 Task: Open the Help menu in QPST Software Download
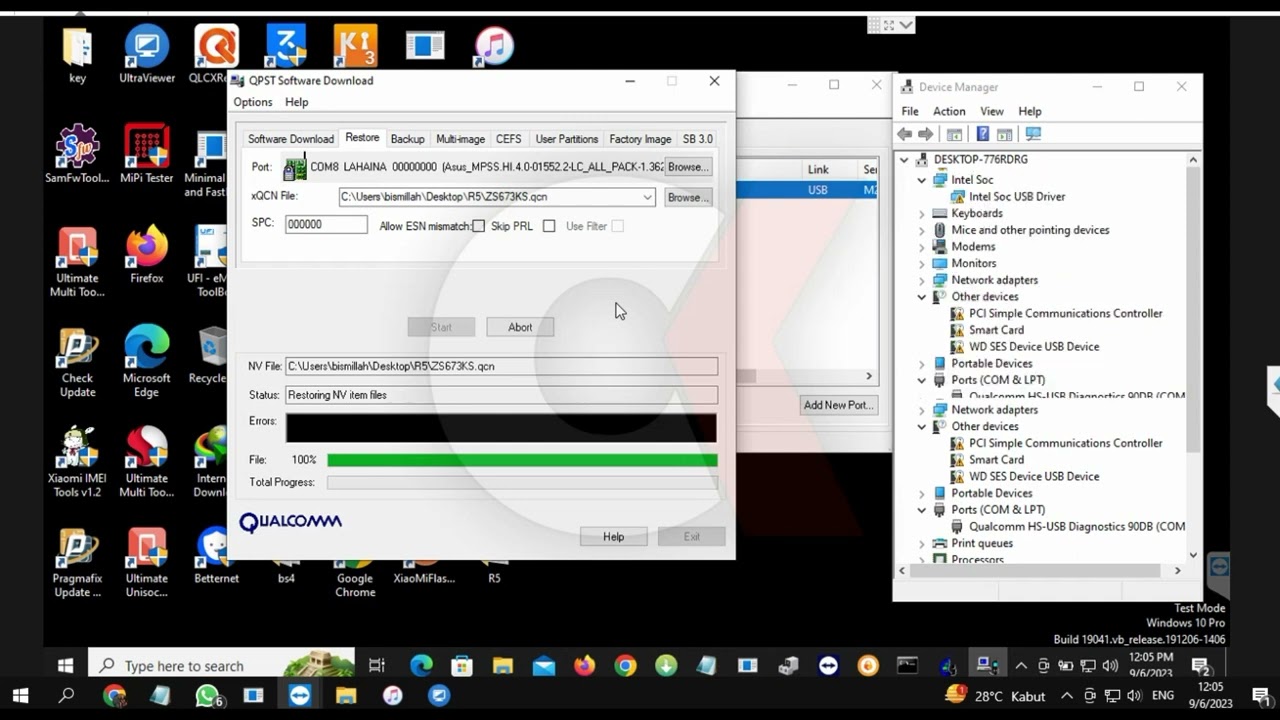point(296,102)
